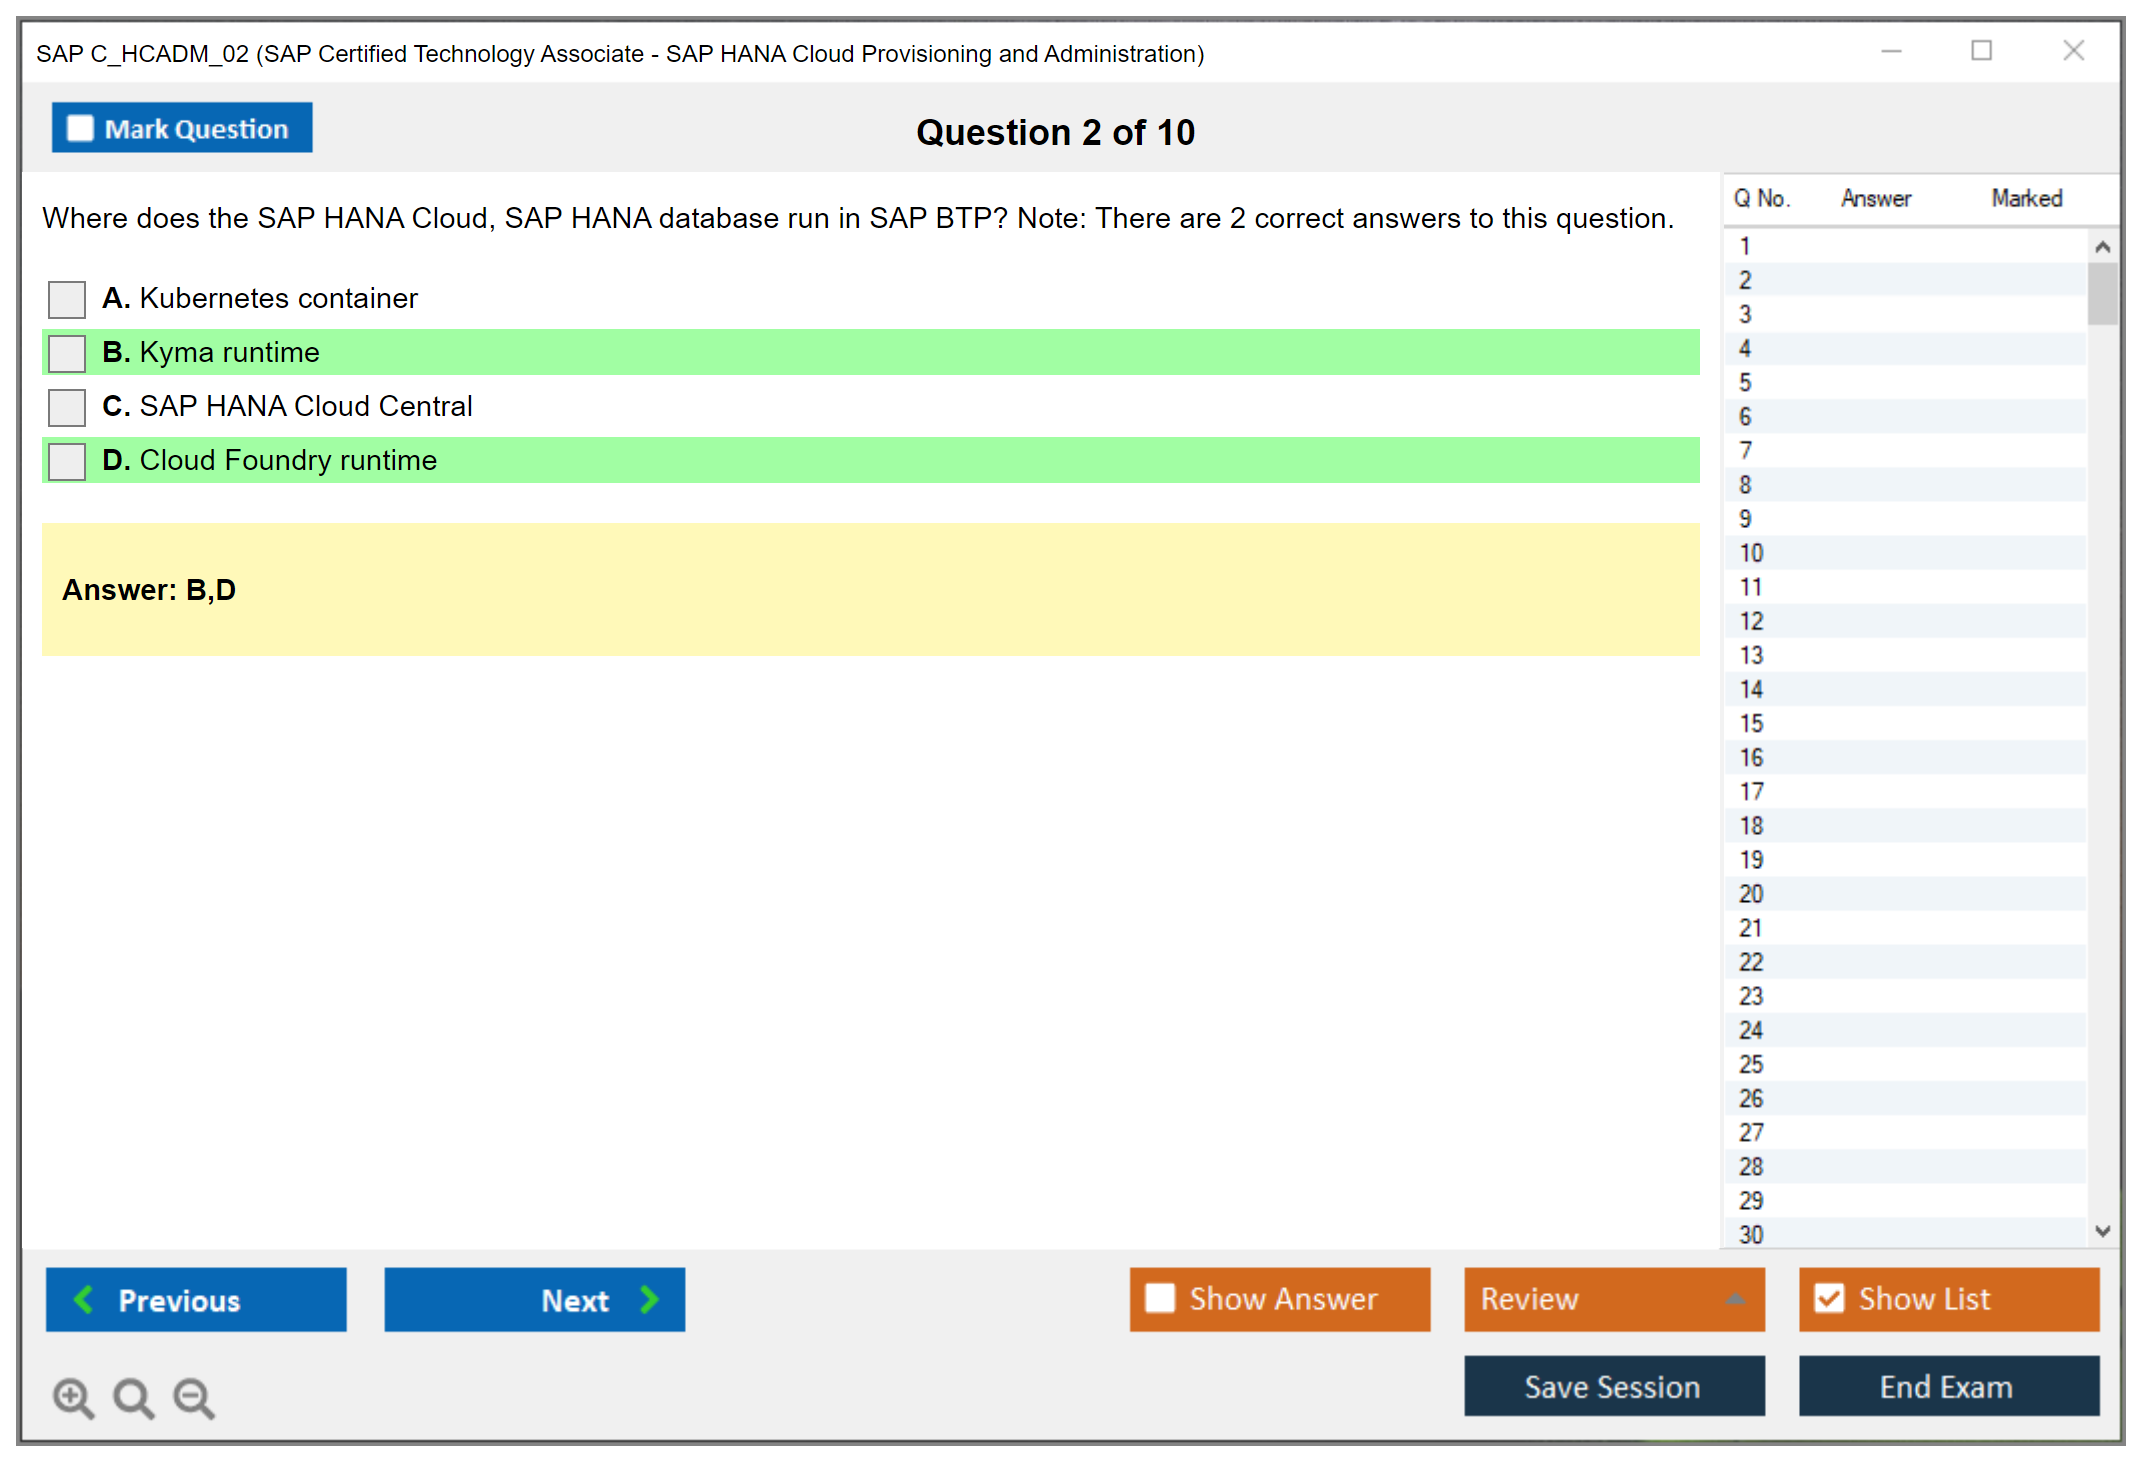Click the list scroll down arrow
2150x1470 pixels.
pos(2102,1231)
